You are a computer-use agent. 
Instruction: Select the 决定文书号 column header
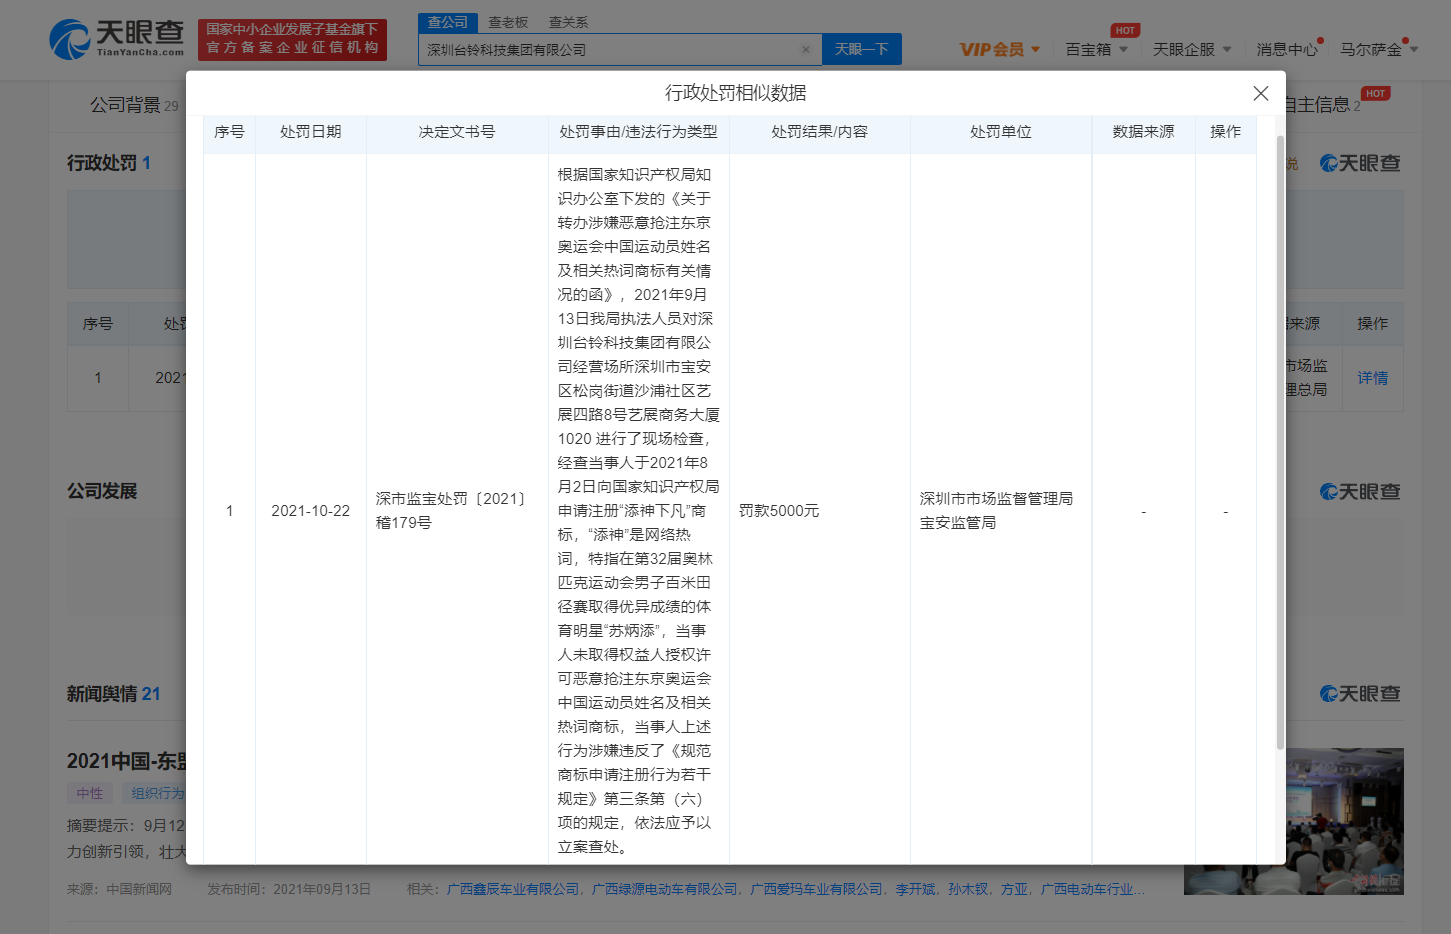tap(456, 132)
